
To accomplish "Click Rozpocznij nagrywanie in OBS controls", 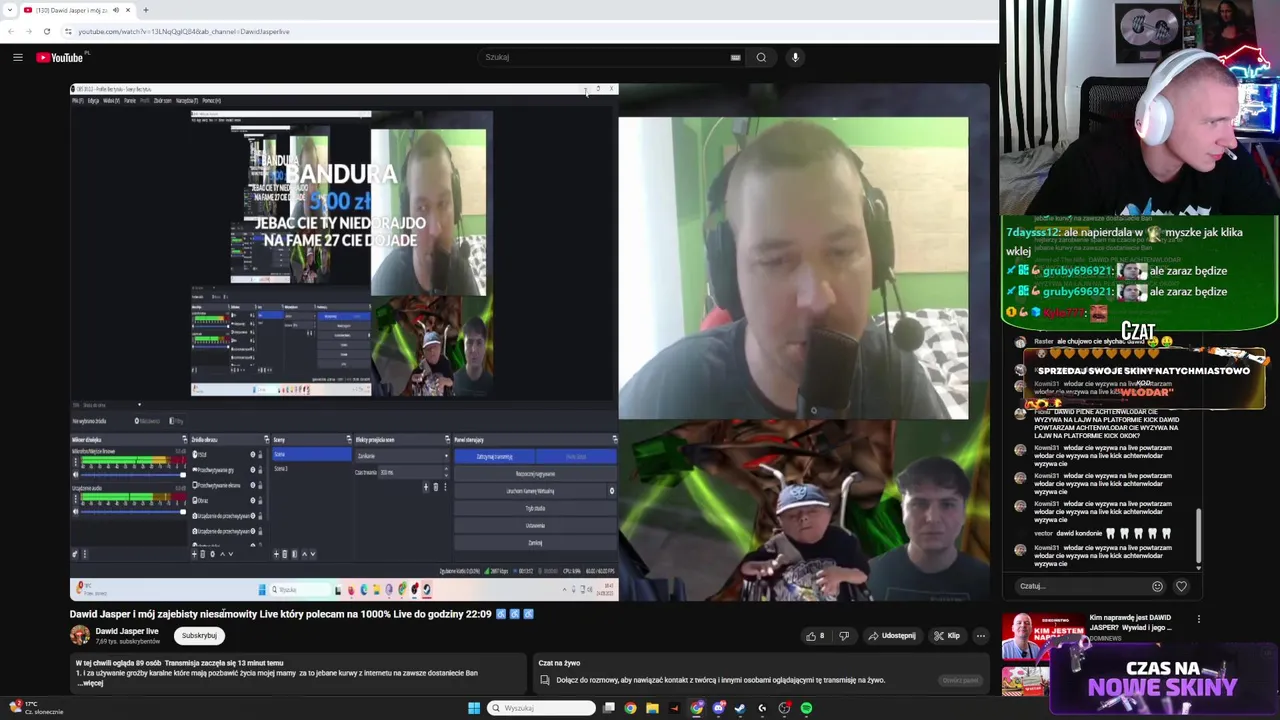I will 536,474.
